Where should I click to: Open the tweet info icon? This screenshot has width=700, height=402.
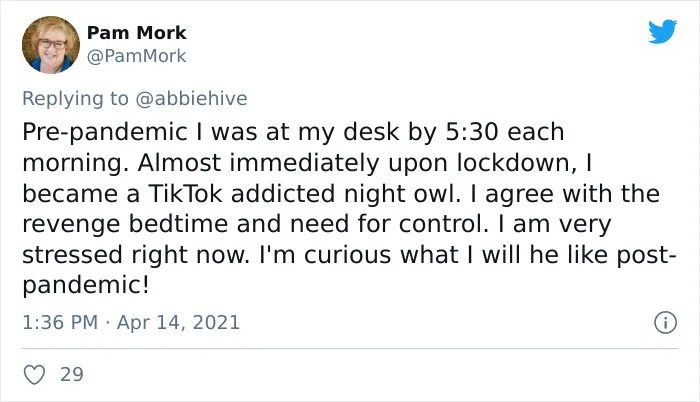(665, 322)
